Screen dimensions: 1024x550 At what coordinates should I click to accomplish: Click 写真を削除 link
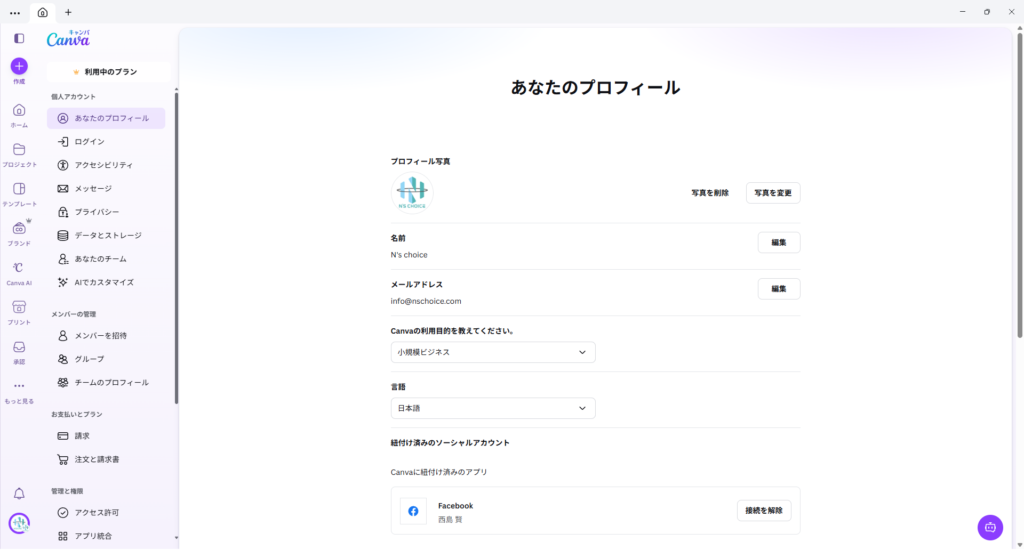click(x=710, y=193)
